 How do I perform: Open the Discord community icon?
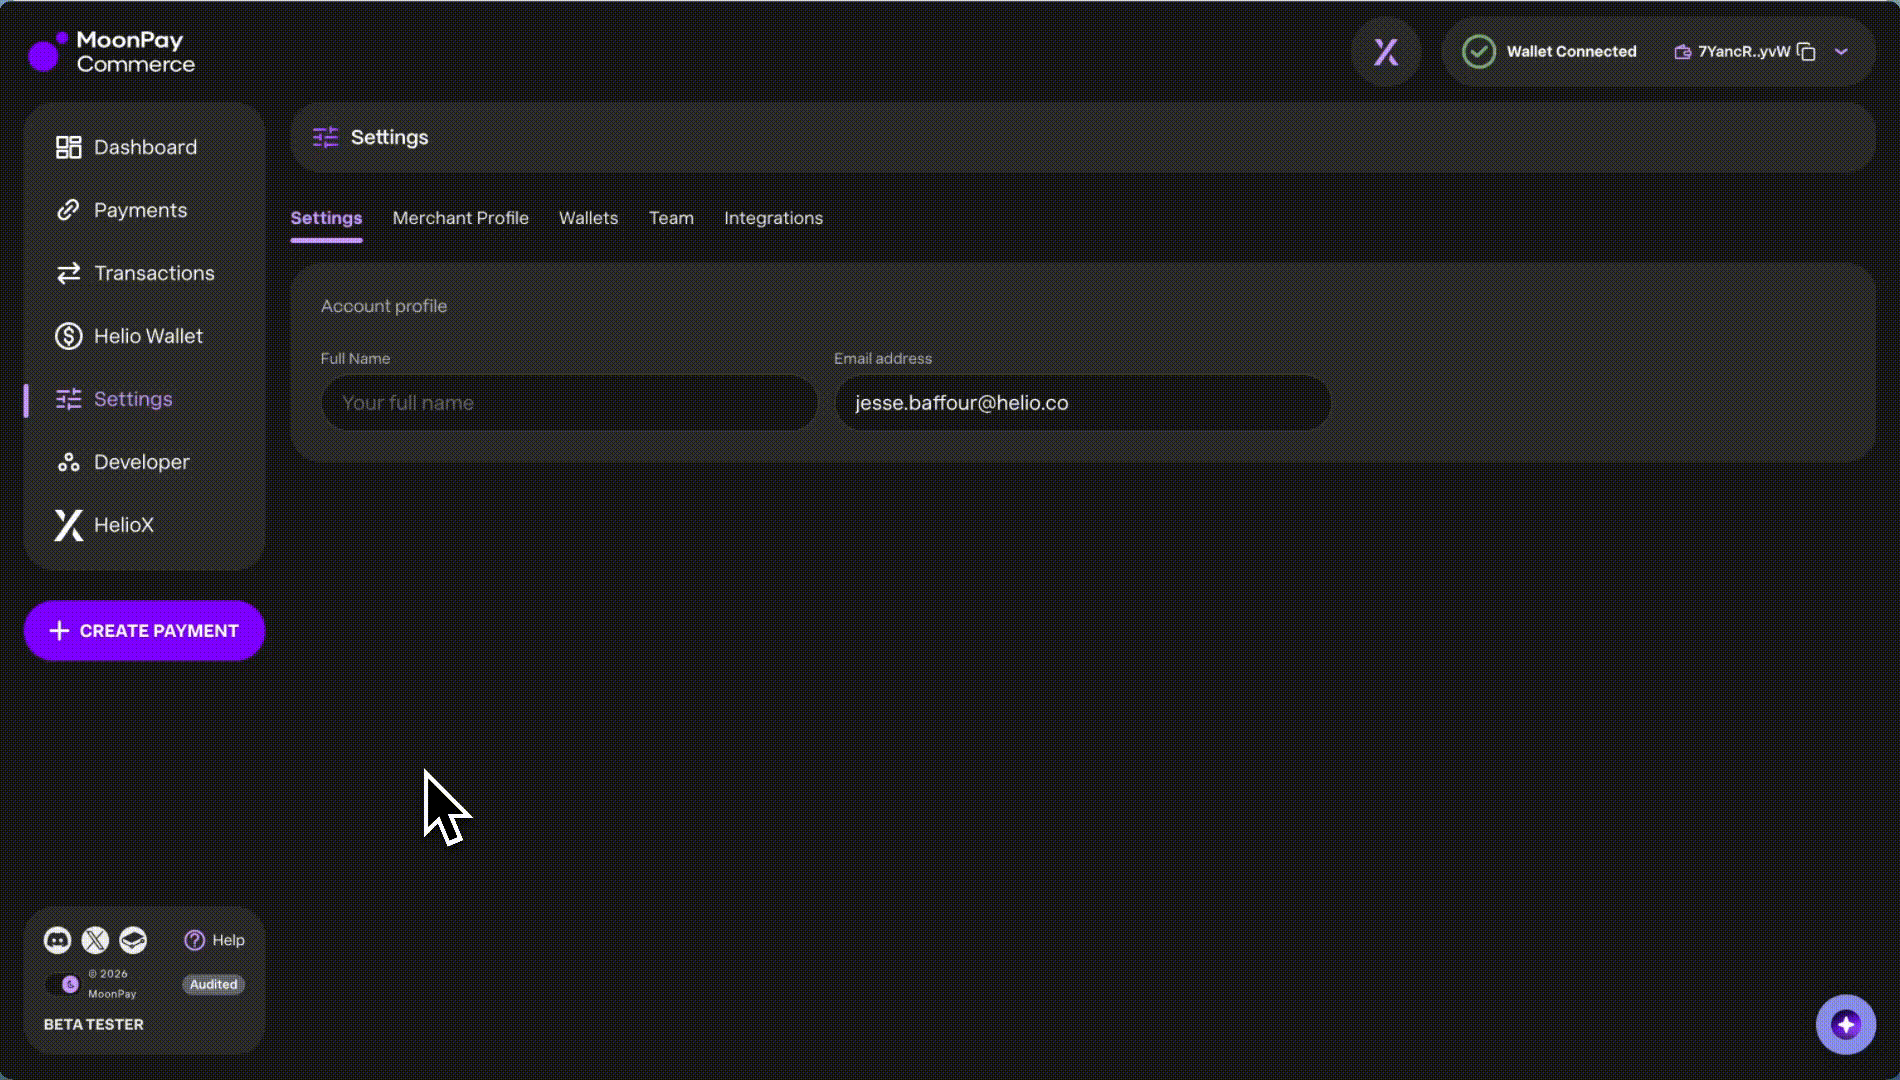click(x=57, y=940)
